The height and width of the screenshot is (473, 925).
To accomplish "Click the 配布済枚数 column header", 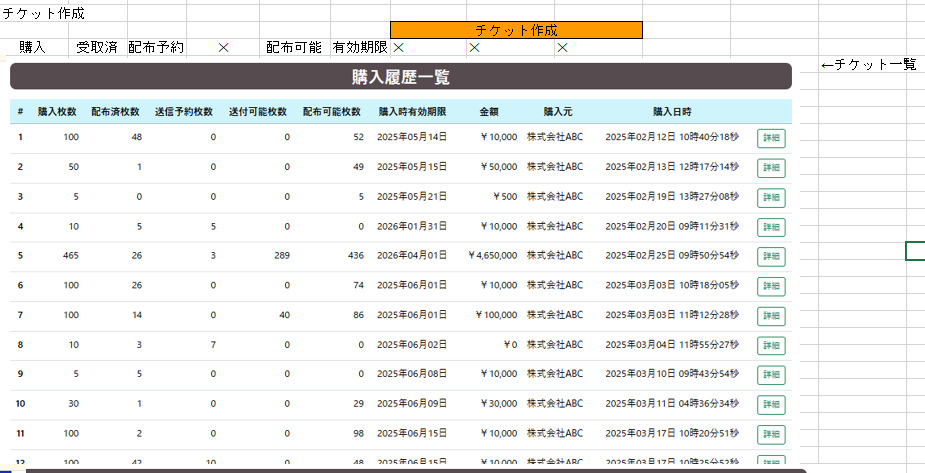I will coord(116,111).
